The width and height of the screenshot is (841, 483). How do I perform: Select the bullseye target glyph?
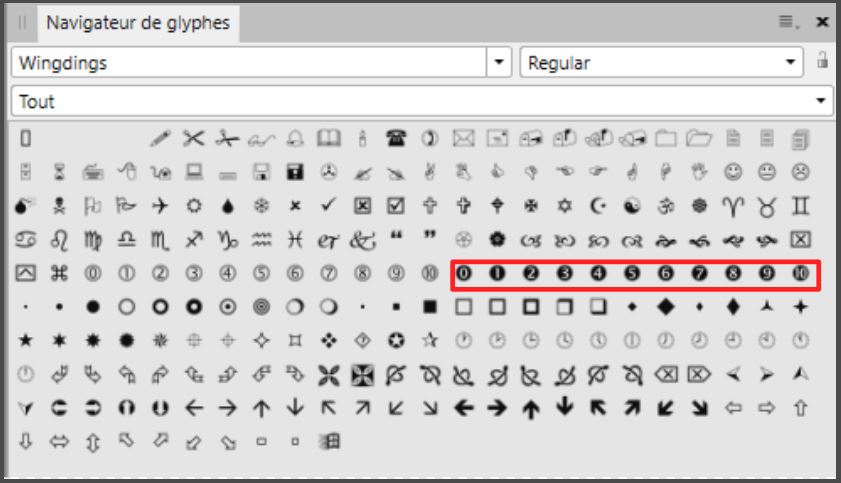(261, 307)
